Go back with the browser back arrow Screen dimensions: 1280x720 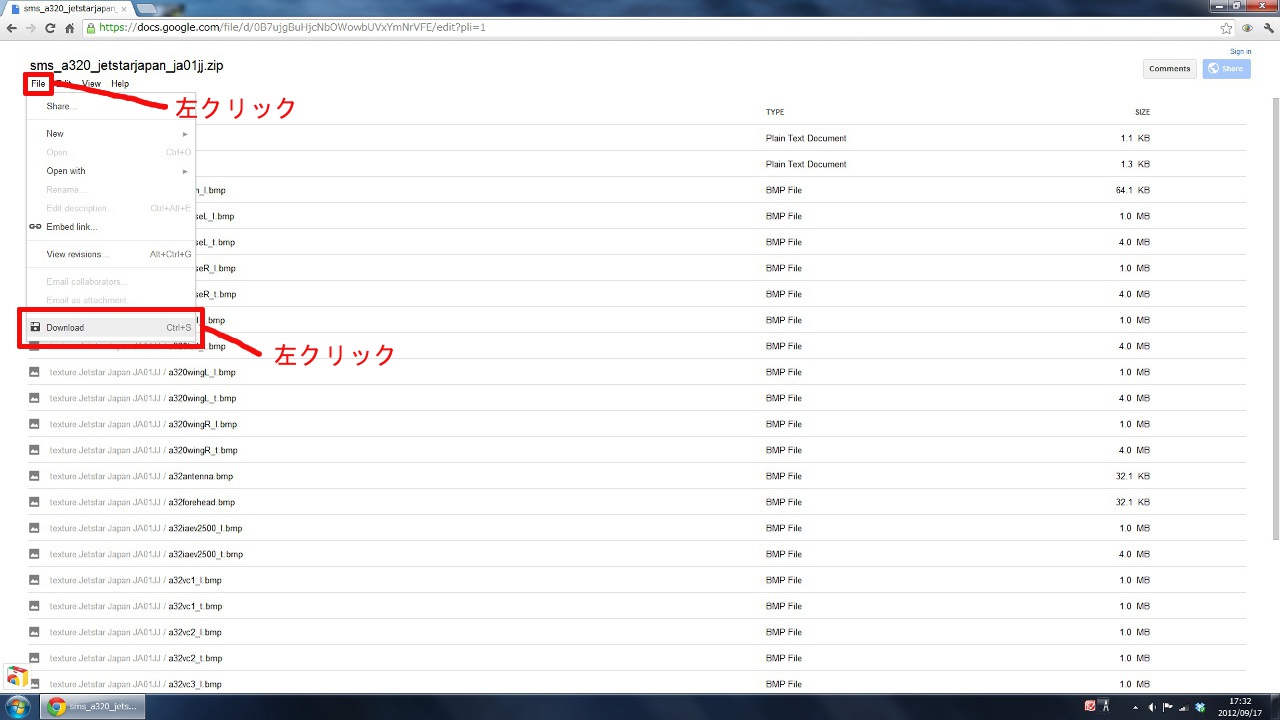[12, 28]
